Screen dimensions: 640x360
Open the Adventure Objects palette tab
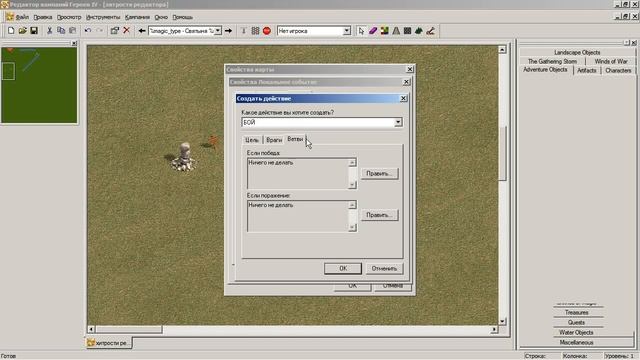click(x=545, y=70)
